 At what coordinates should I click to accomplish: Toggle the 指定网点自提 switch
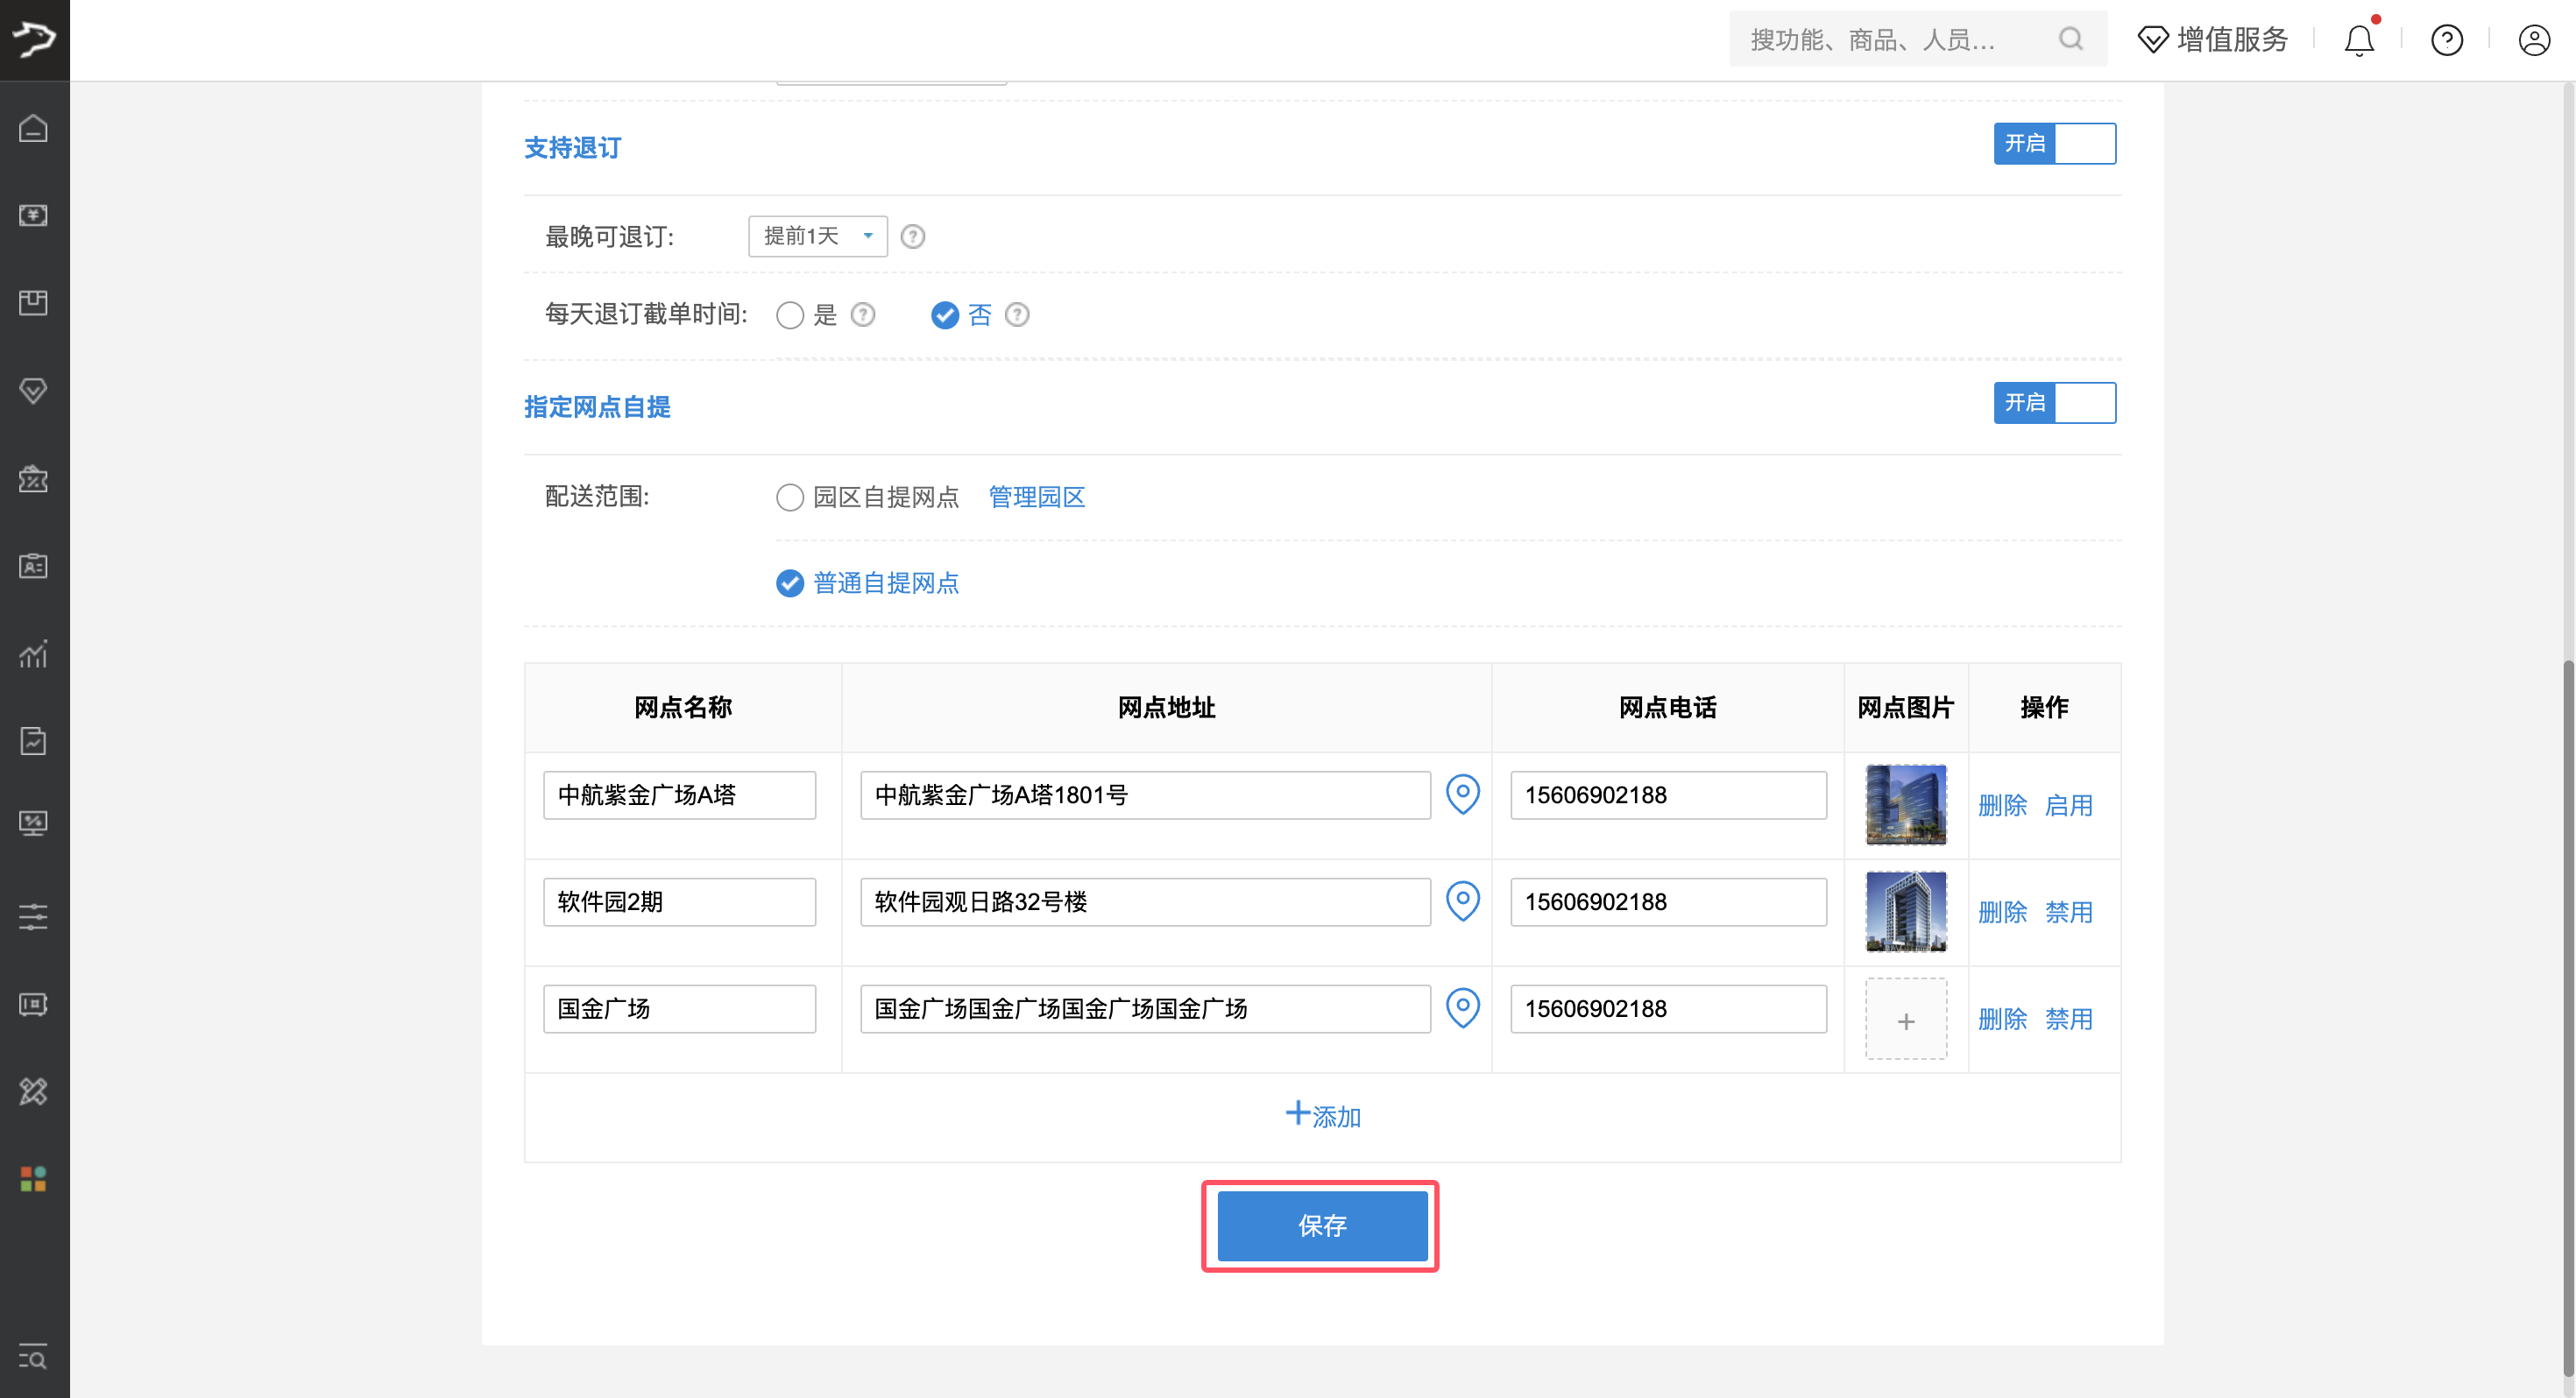click(2054, 403)
